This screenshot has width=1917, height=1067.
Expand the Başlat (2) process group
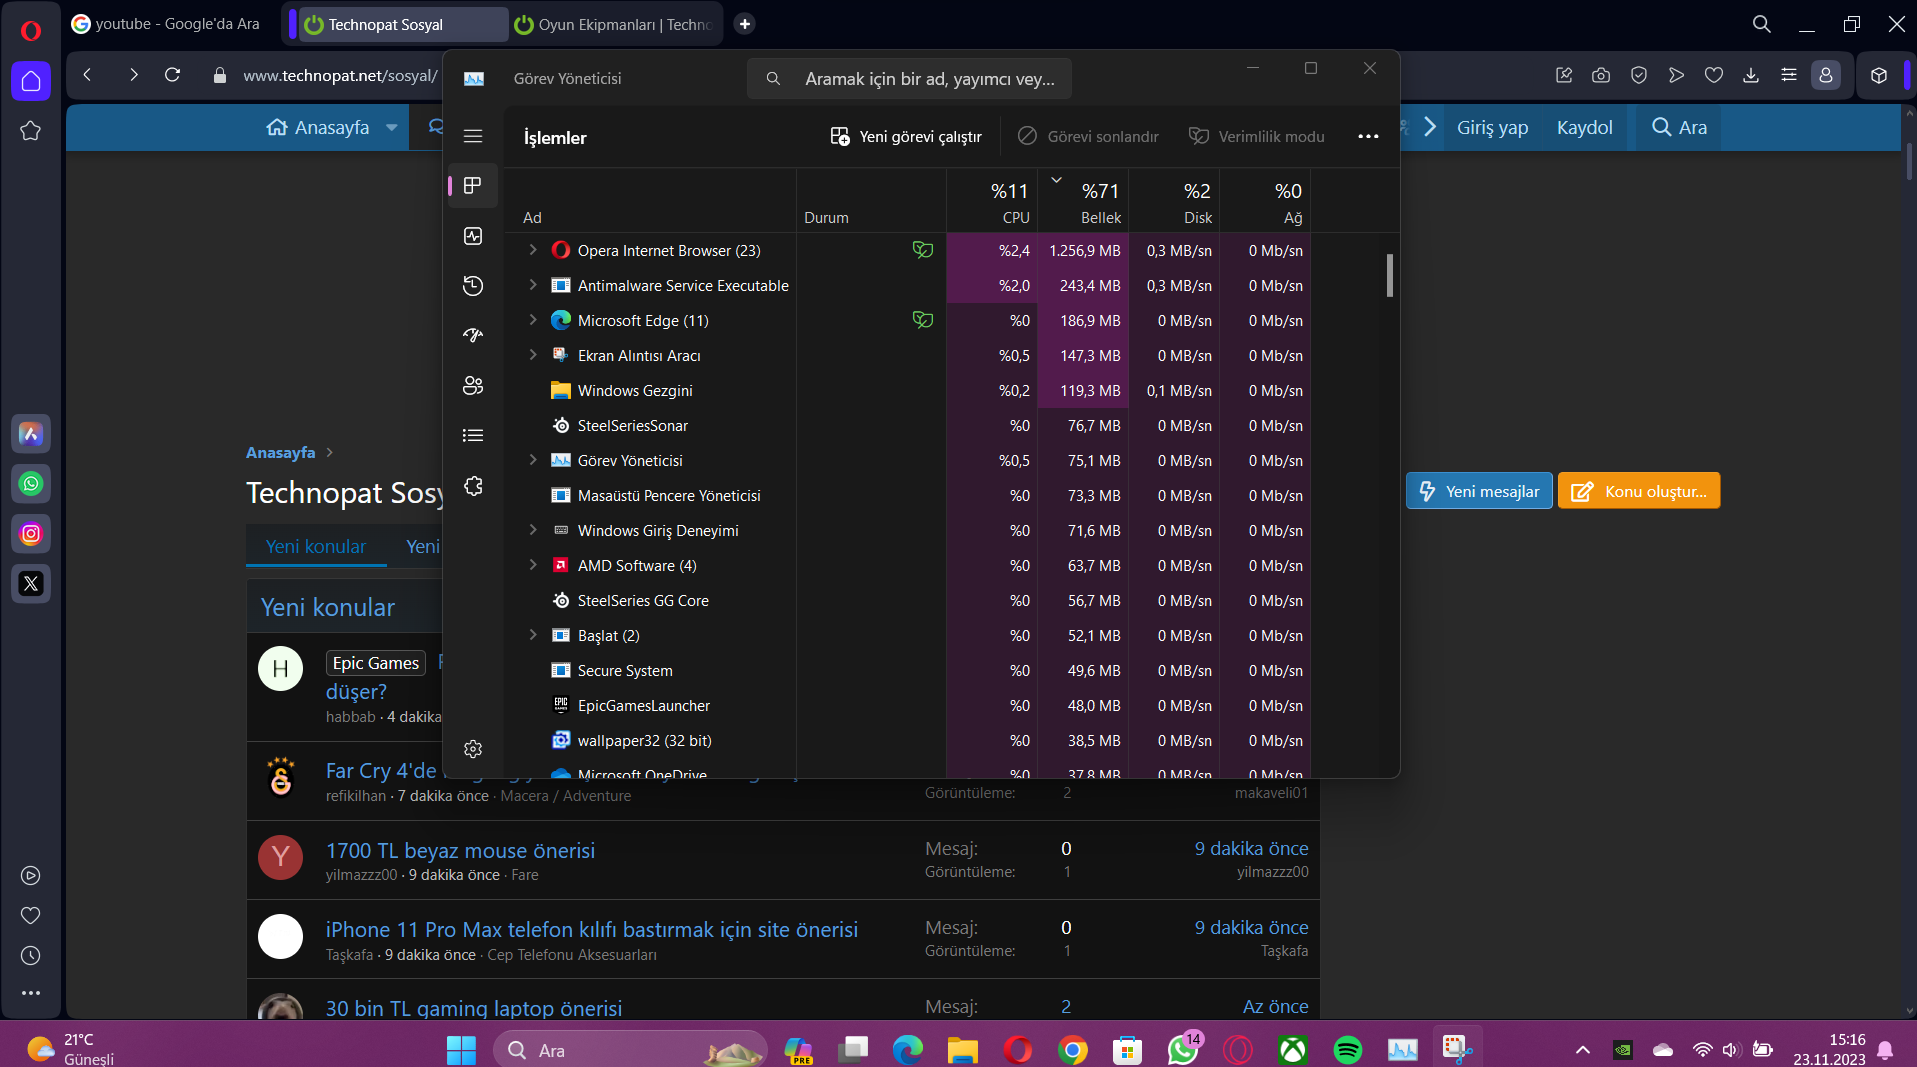[533, 635]
